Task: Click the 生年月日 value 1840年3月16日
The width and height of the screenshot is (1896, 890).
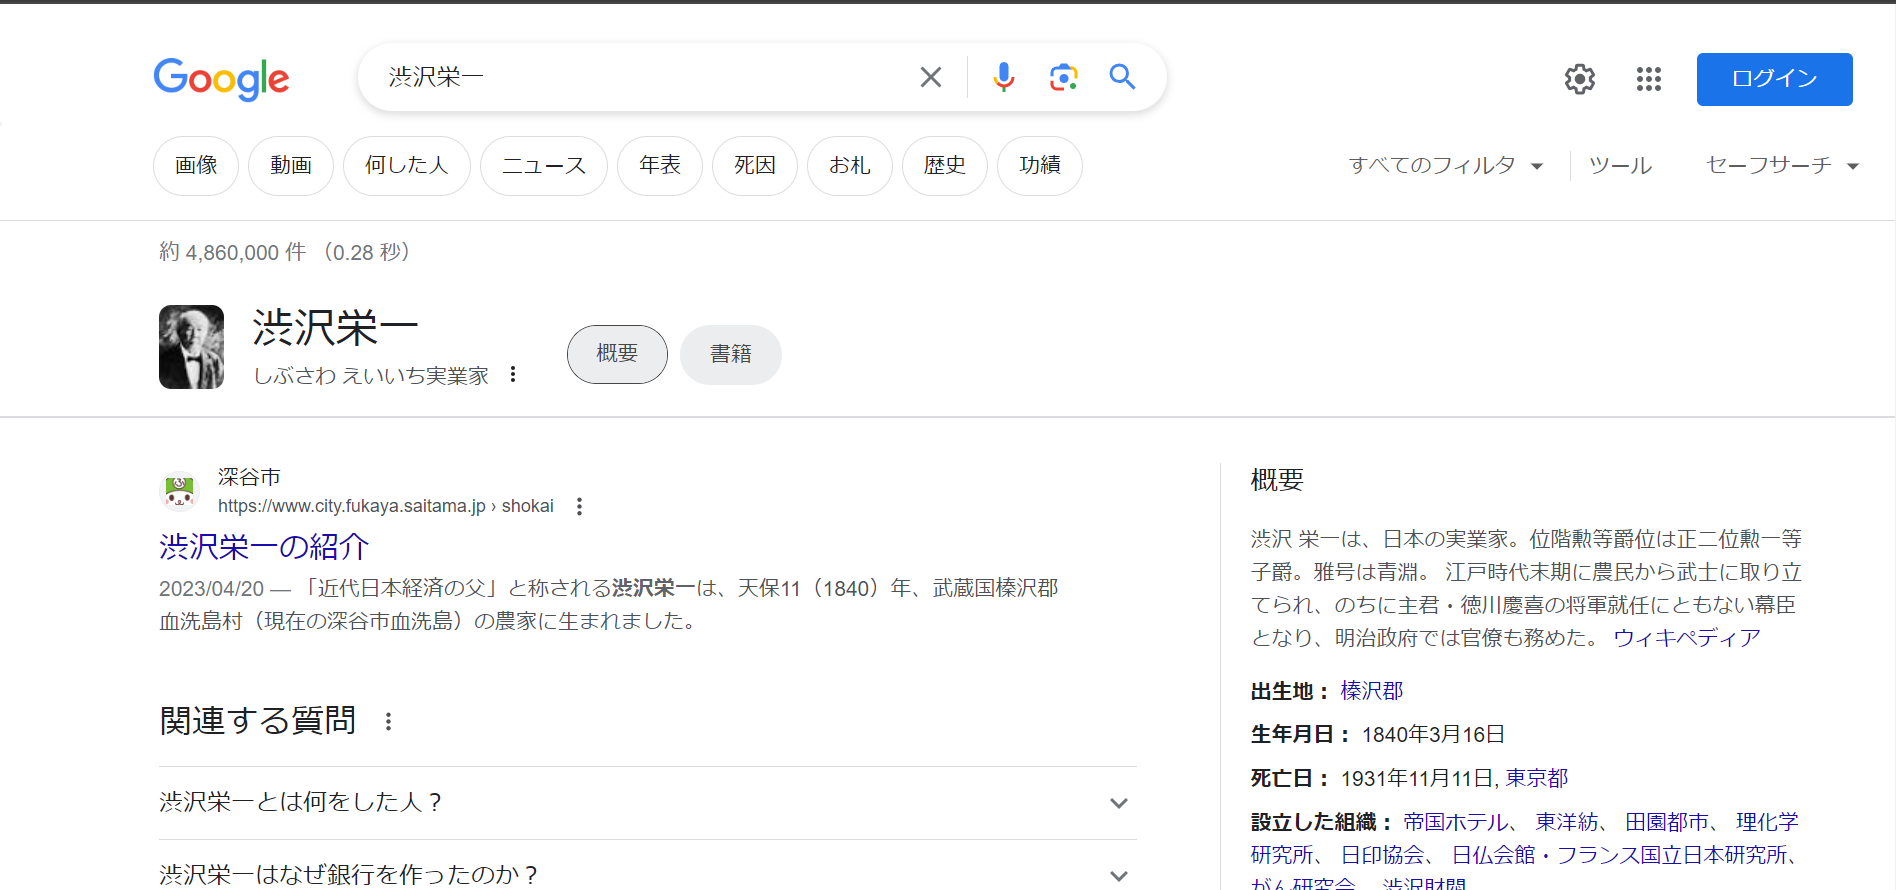Action: pos(1433,735)
